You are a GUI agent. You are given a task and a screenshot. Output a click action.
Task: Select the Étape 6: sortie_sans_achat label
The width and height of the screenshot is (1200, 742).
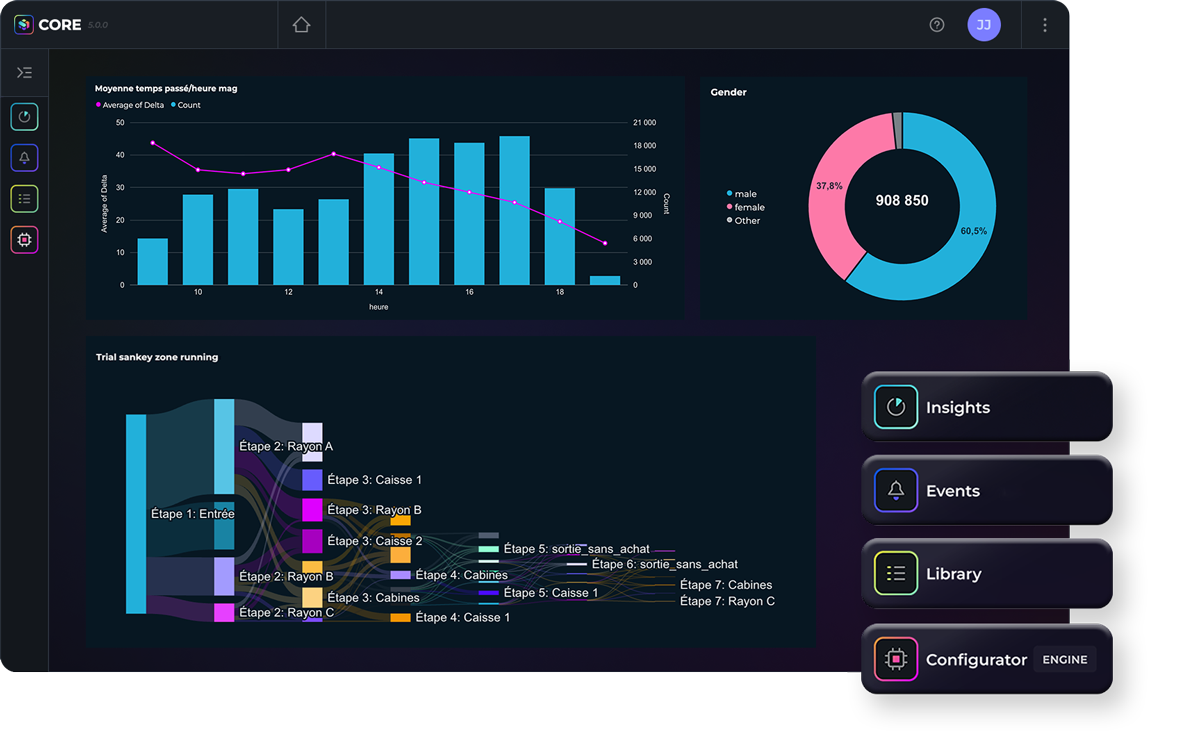665,564
